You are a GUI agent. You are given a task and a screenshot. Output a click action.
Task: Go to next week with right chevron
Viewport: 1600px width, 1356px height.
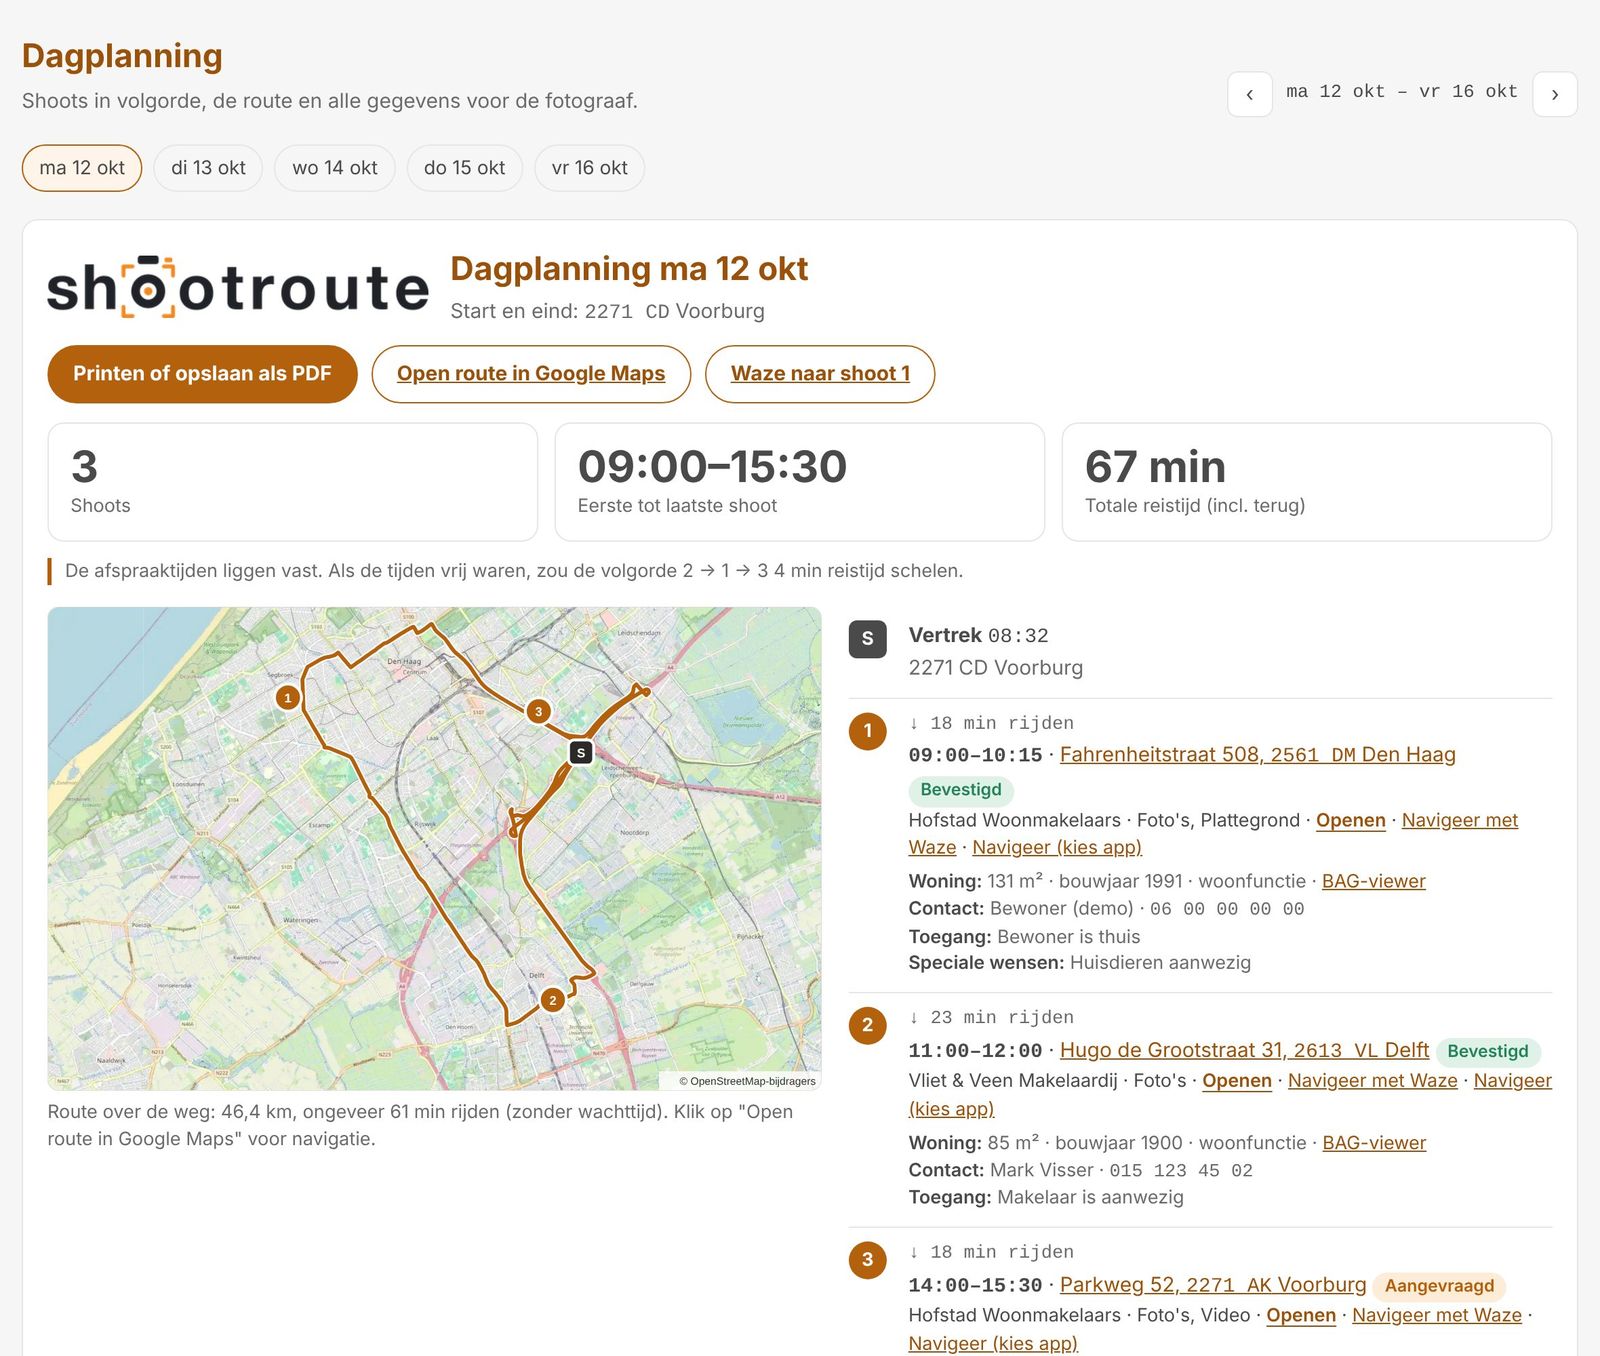point(1555,94)
